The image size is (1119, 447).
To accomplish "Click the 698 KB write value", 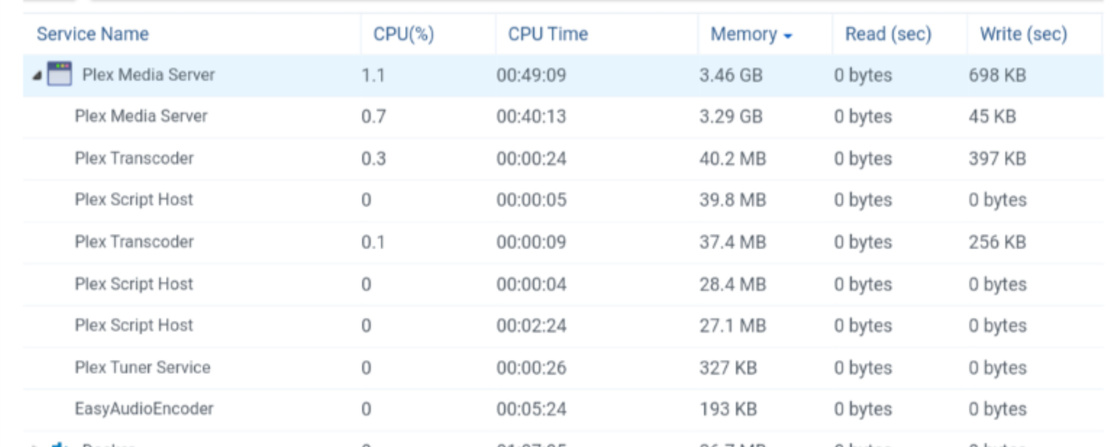I will [997, 74].
